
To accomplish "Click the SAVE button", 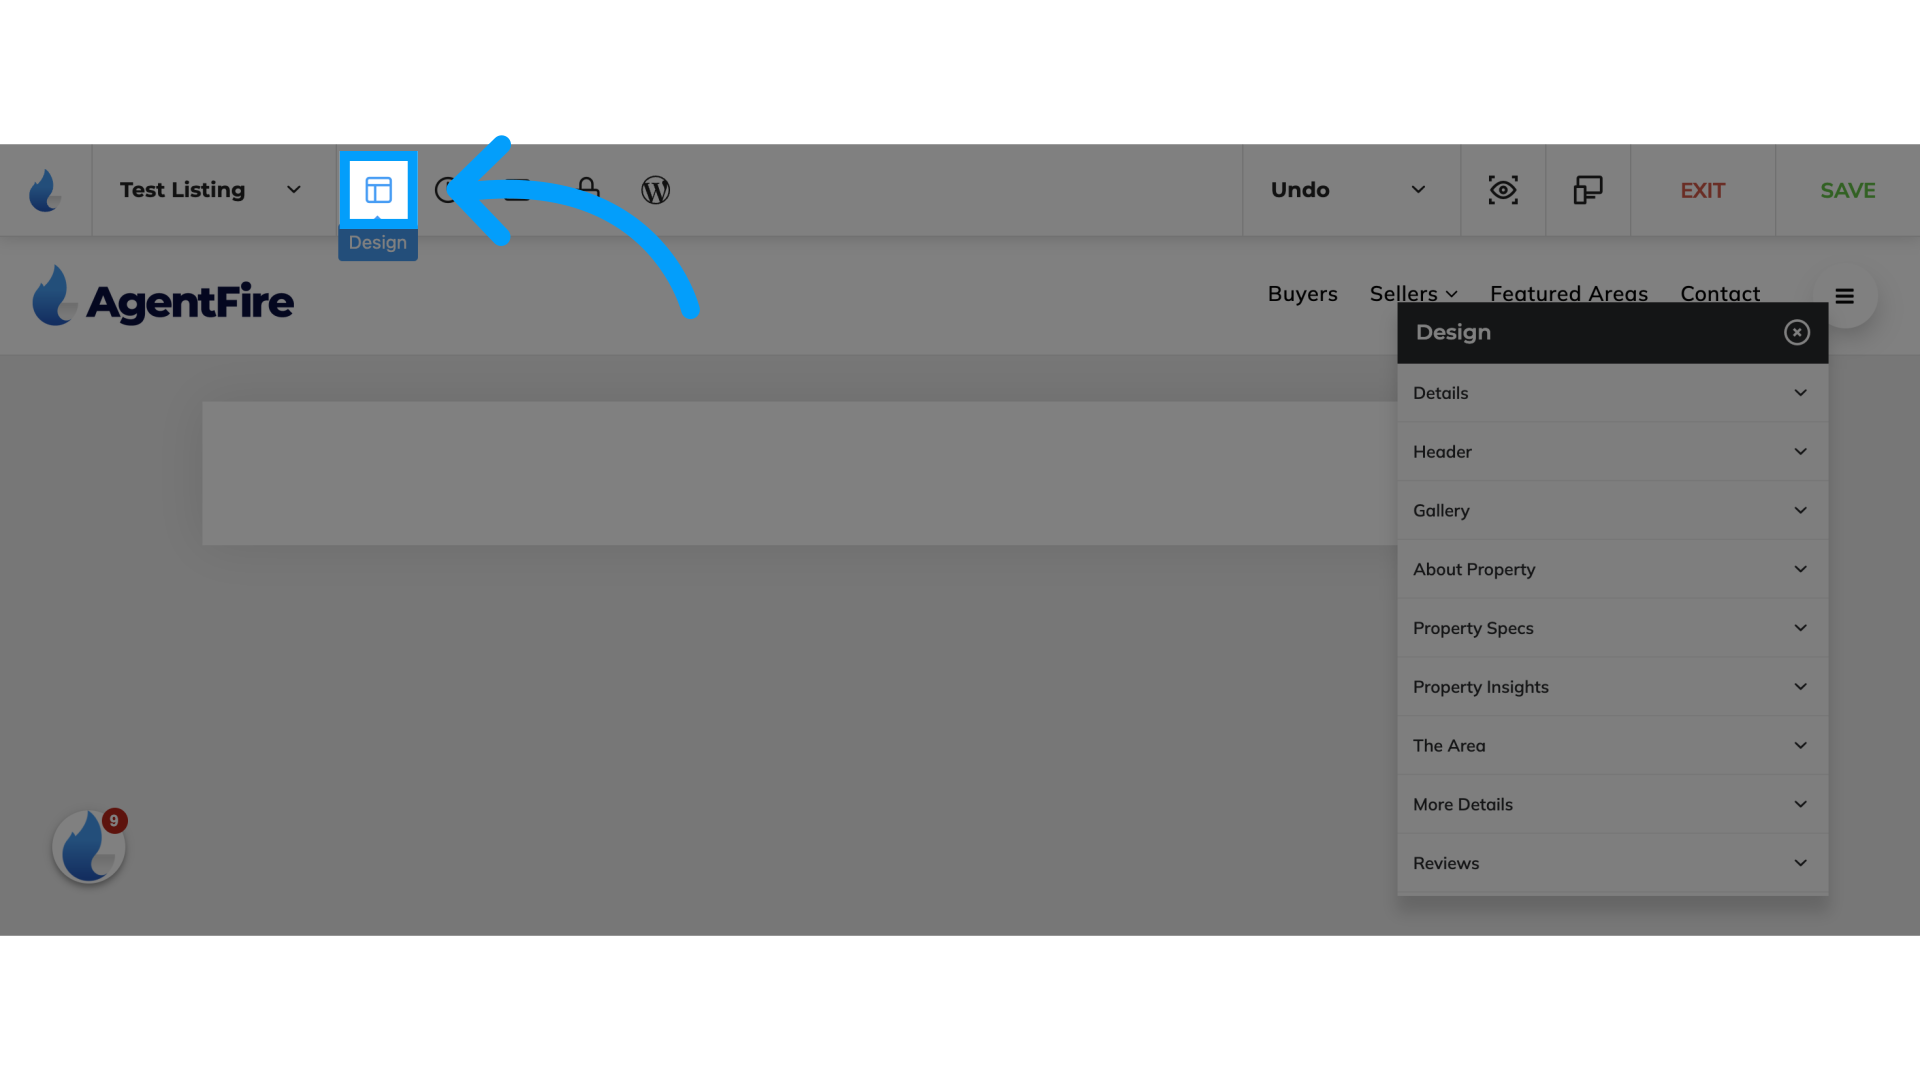I will pyautogui.click(x=1847, y=190).
